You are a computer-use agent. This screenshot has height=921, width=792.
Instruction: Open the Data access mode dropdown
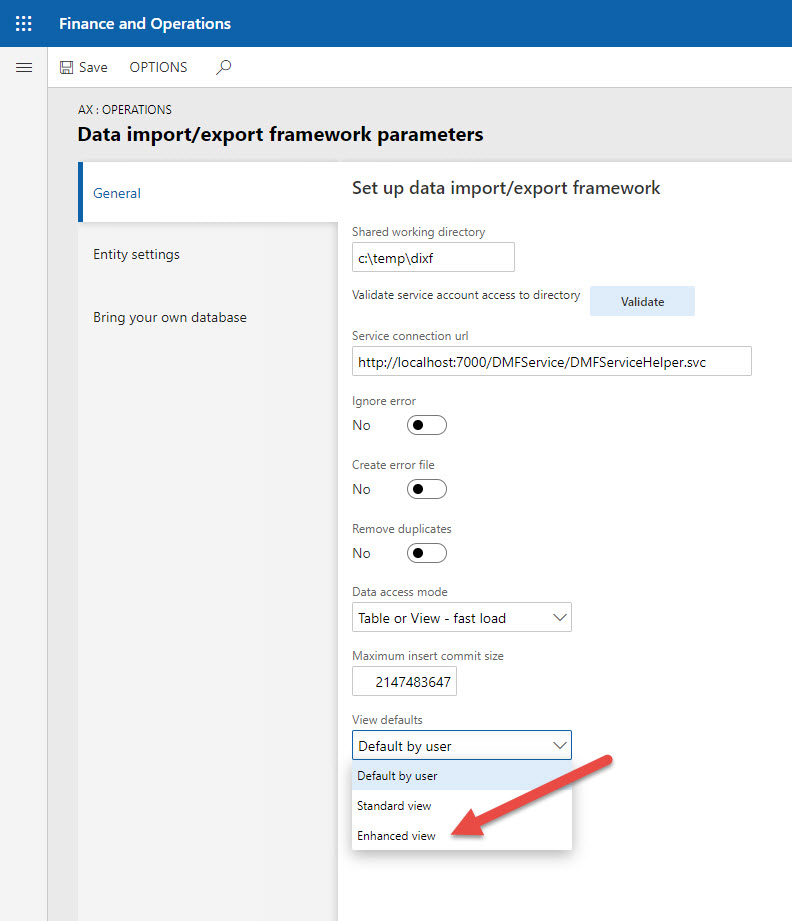(462, 617)
